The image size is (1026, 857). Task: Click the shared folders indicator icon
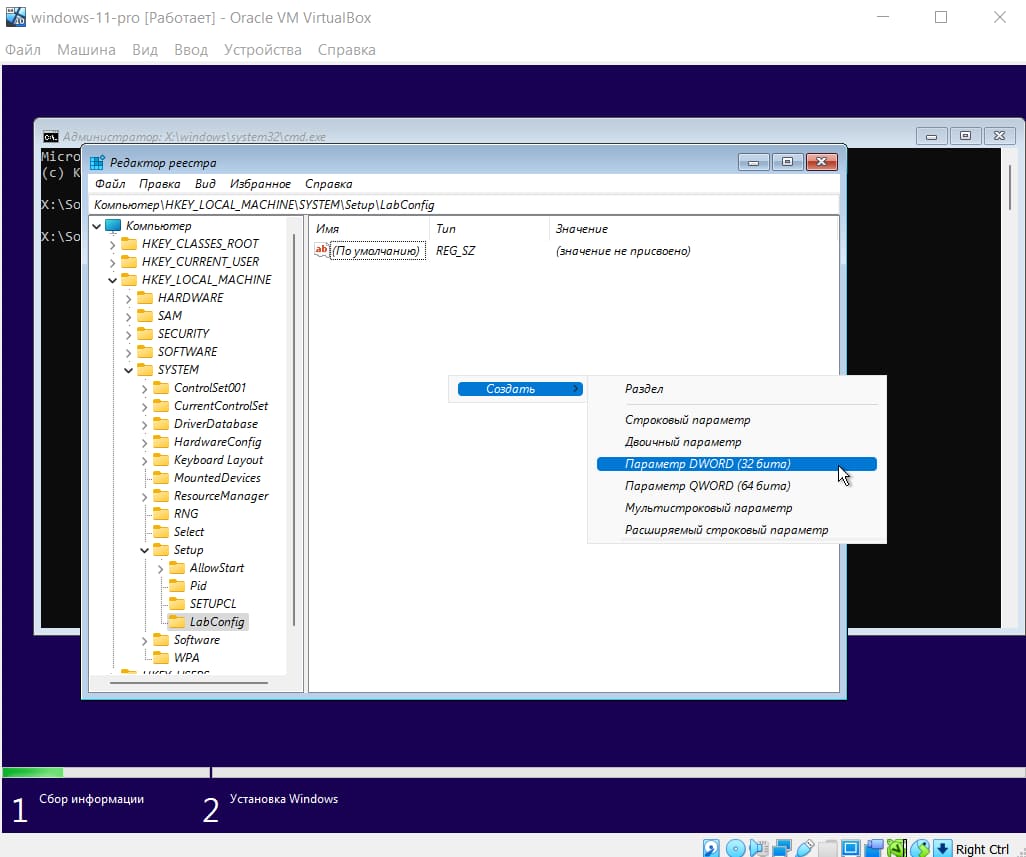[828, 848]
